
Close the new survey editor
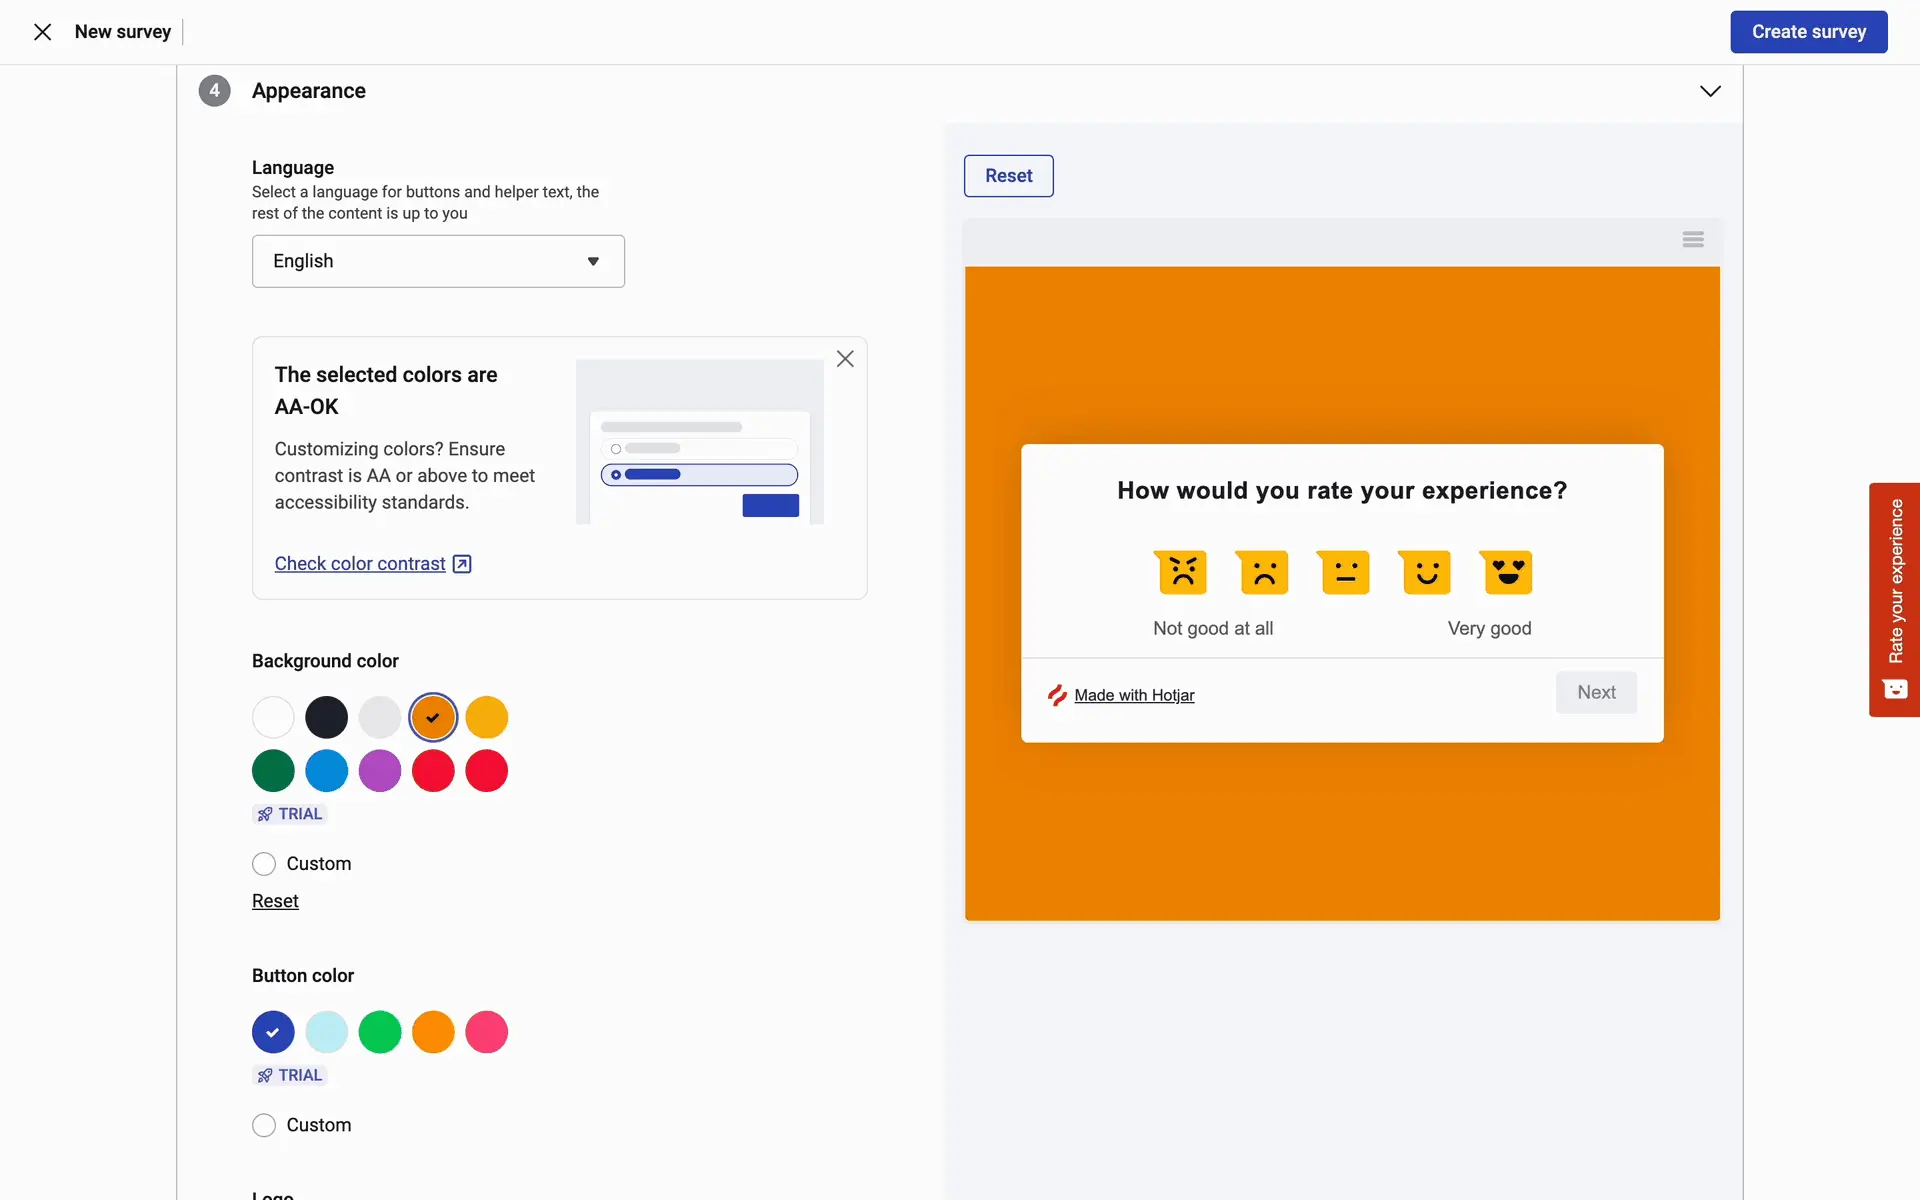pyautogui.click(x=42, y=32)
